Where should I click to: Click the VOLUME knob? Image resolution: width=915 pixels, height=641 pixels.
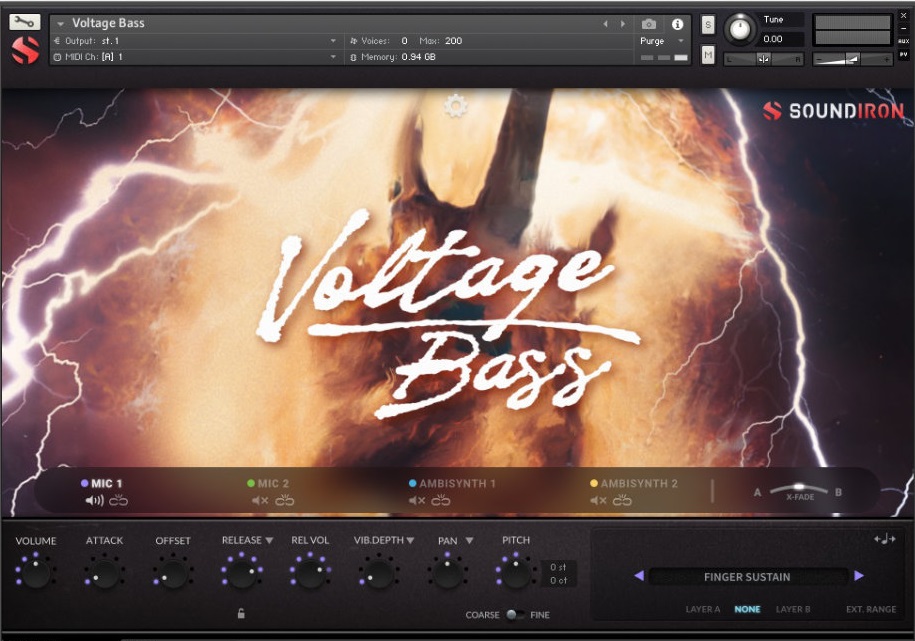(36, 572)
